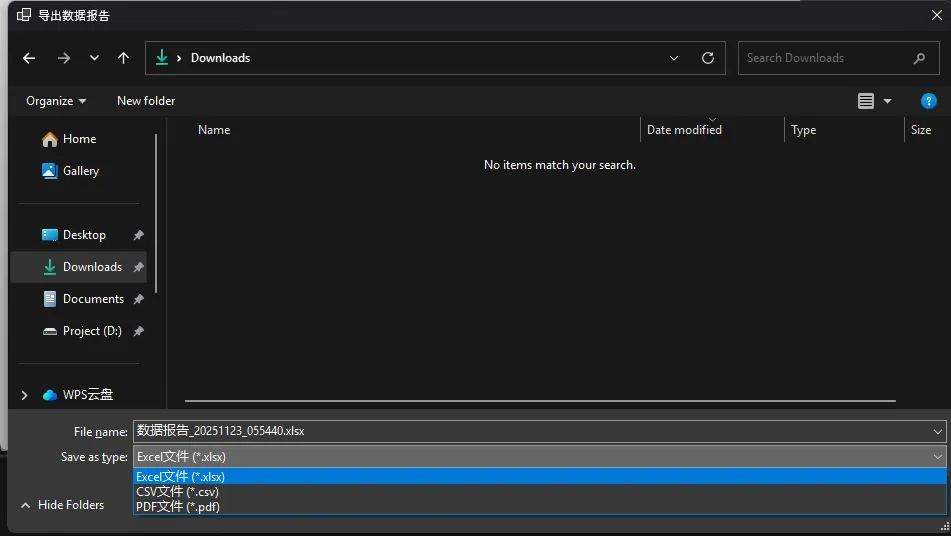Open the Organize menu

[x=56, y=101]
